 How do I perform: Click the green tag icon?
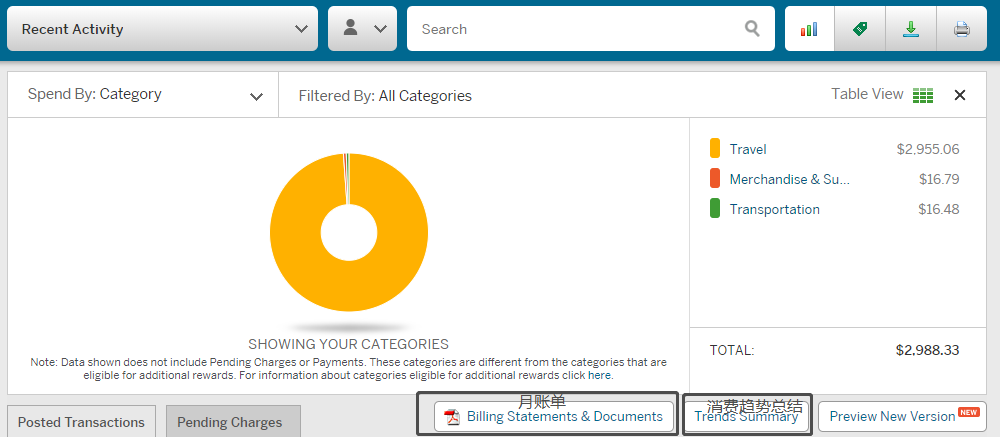point(860,29)
